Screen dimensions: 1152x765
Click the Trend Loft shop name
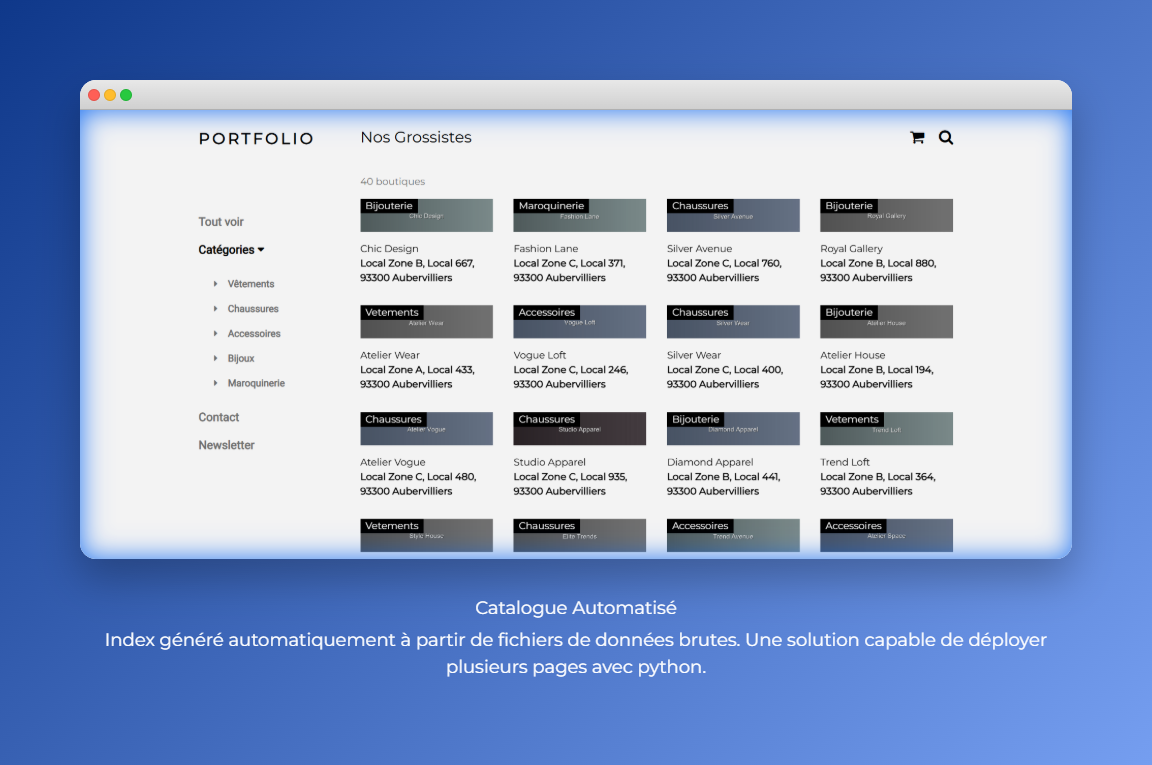pos(845,462)
